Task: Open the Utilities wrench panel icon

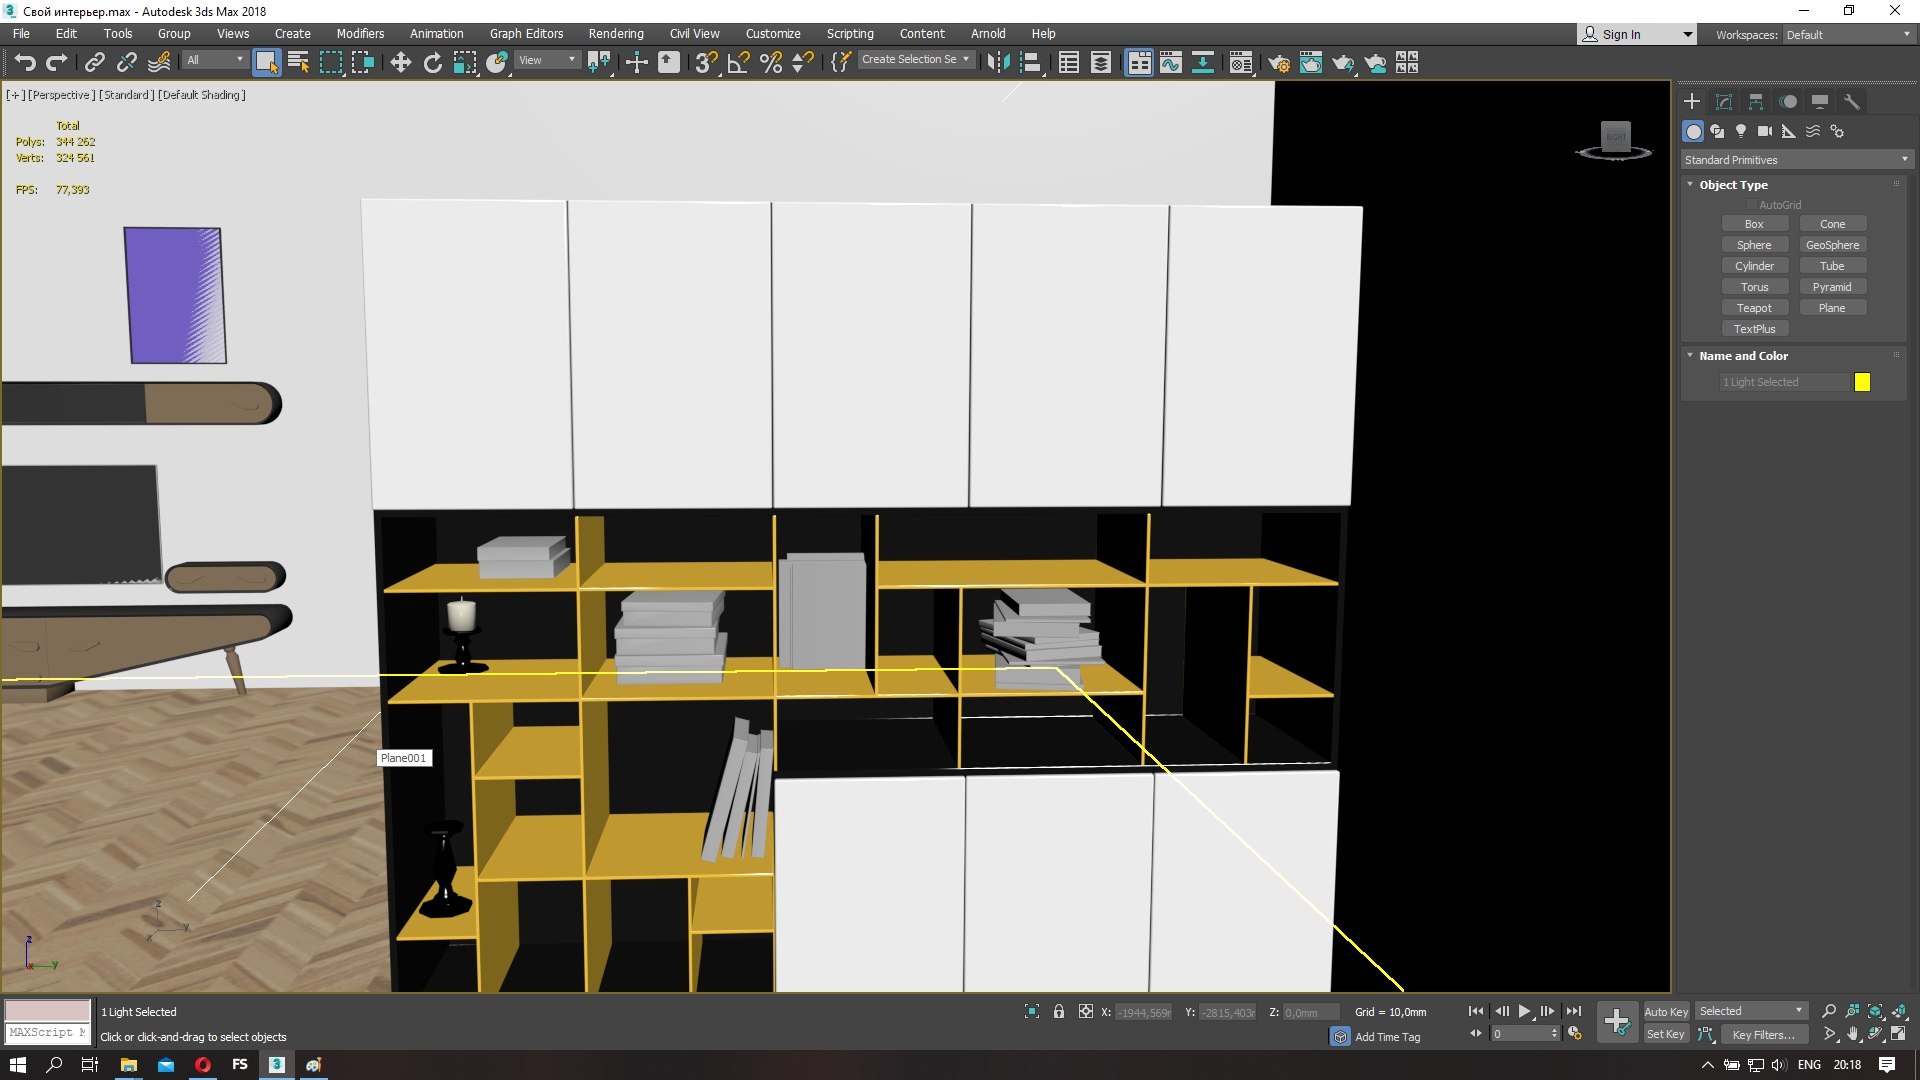Action: [1852, 102]
